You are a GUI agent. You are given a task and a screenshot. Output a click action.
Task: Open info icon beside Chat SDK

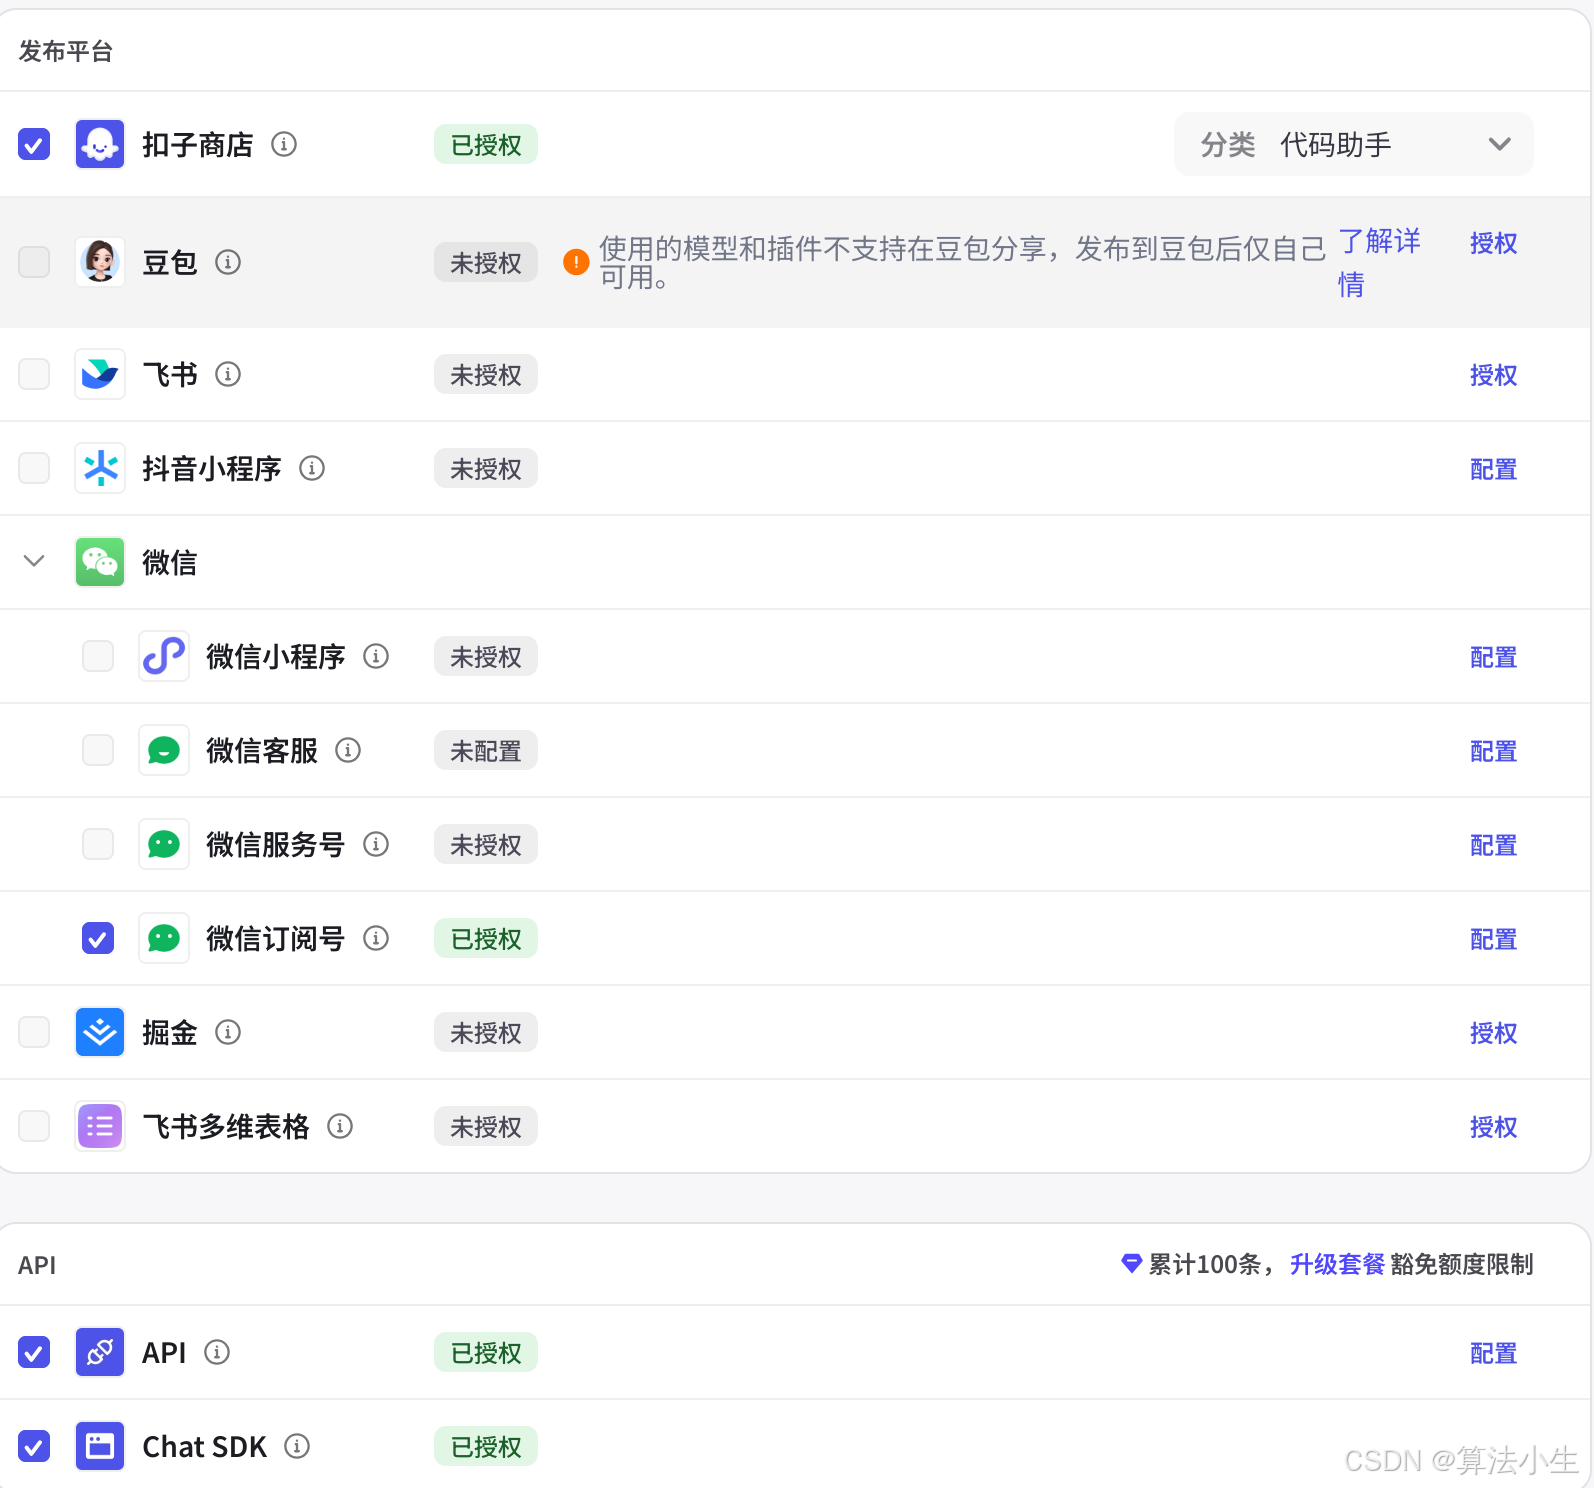tap(297, 1446)
